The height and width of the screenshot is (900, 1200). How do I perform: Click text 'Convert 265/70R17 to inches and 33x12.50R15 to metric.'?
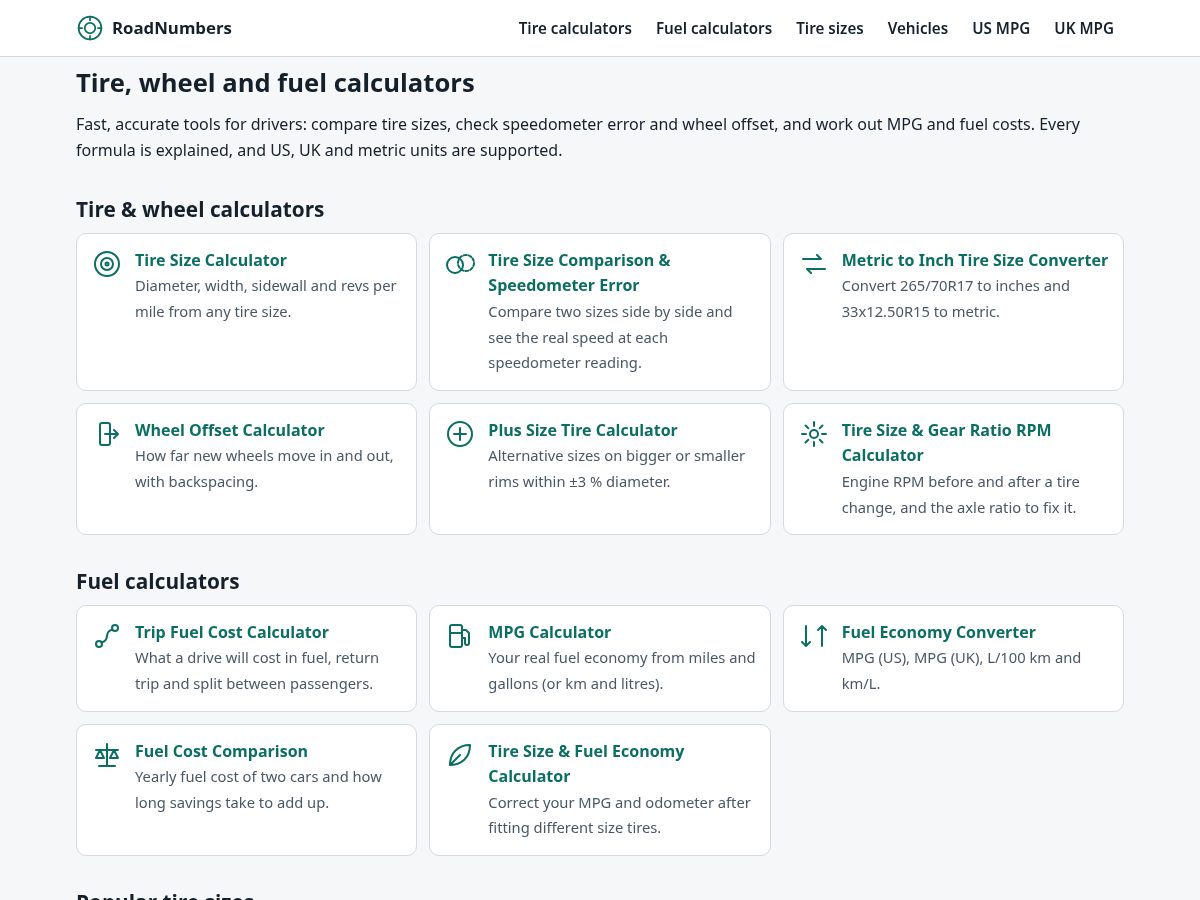pyautogui.click(x=956, y=299)
